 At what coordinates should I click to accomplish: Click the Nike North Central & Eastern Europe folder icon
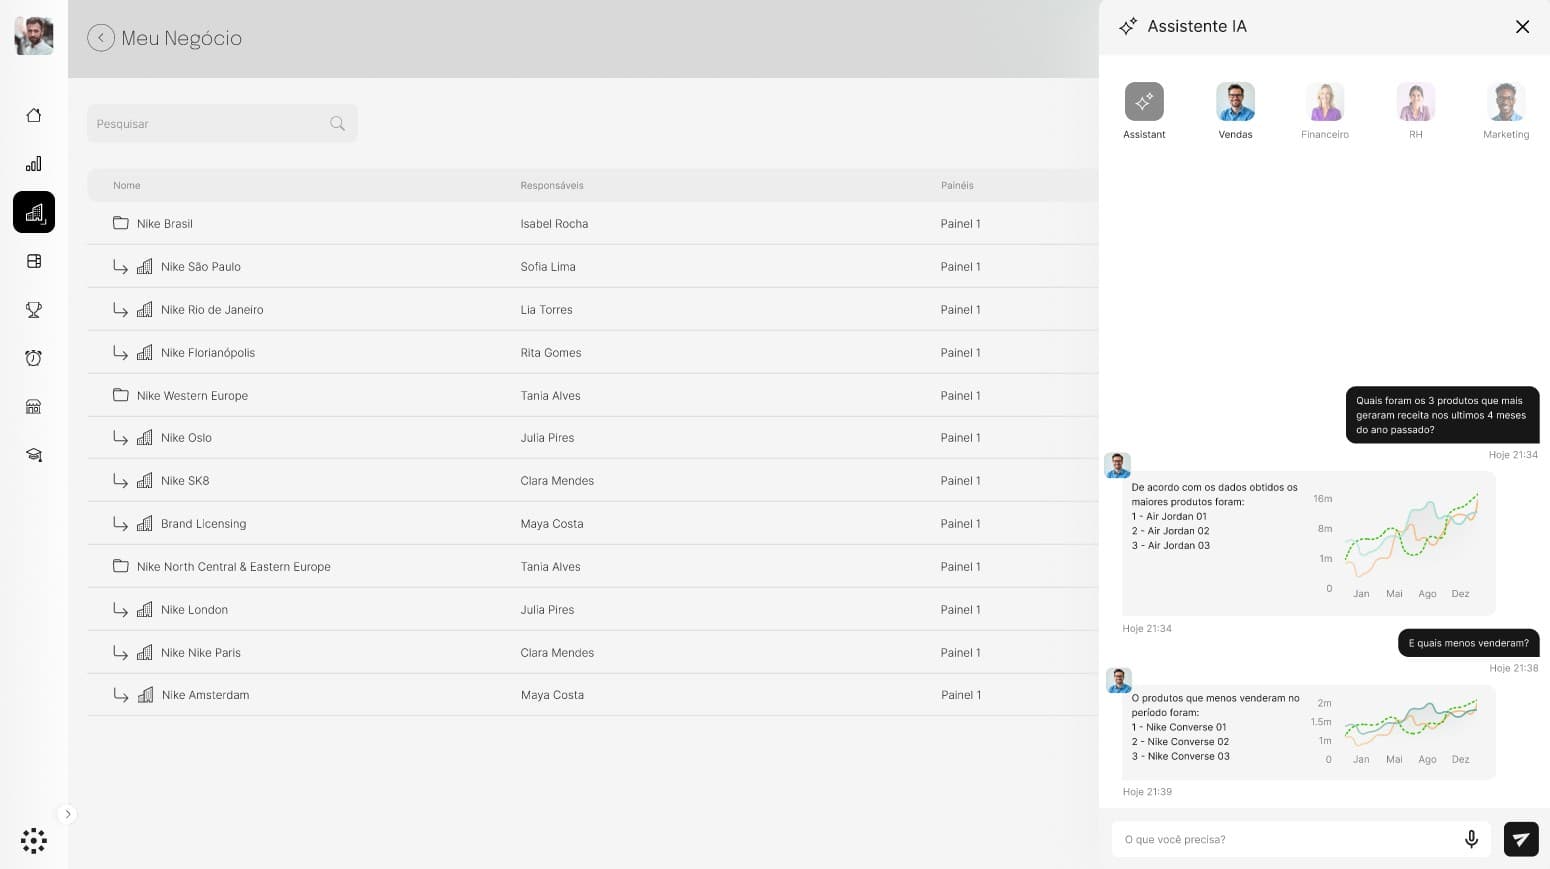click(121, 566)
